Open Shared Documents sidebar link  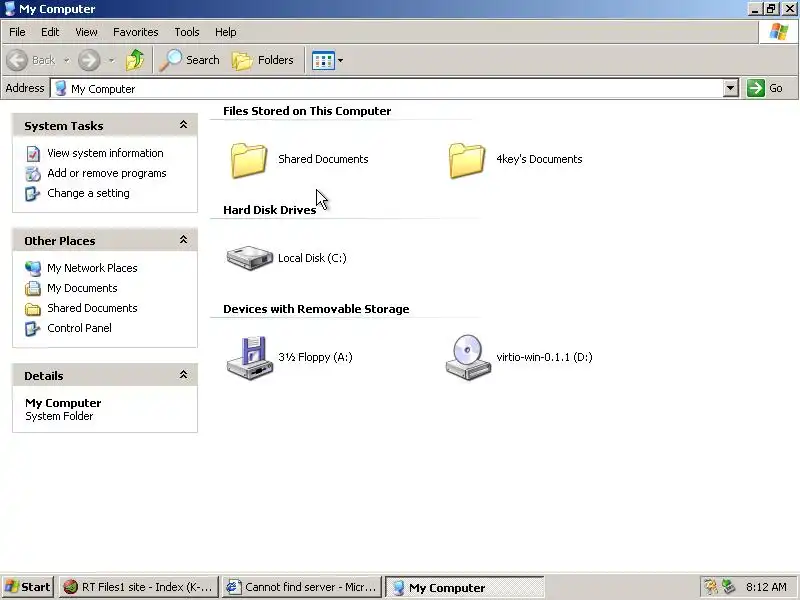point(92,308)
